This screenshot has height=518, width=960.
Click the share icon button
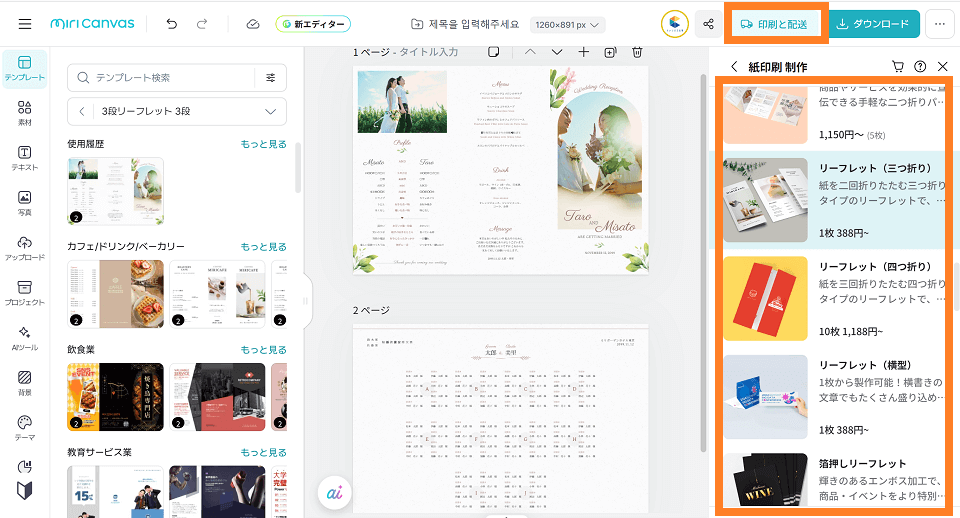[709, 24]
